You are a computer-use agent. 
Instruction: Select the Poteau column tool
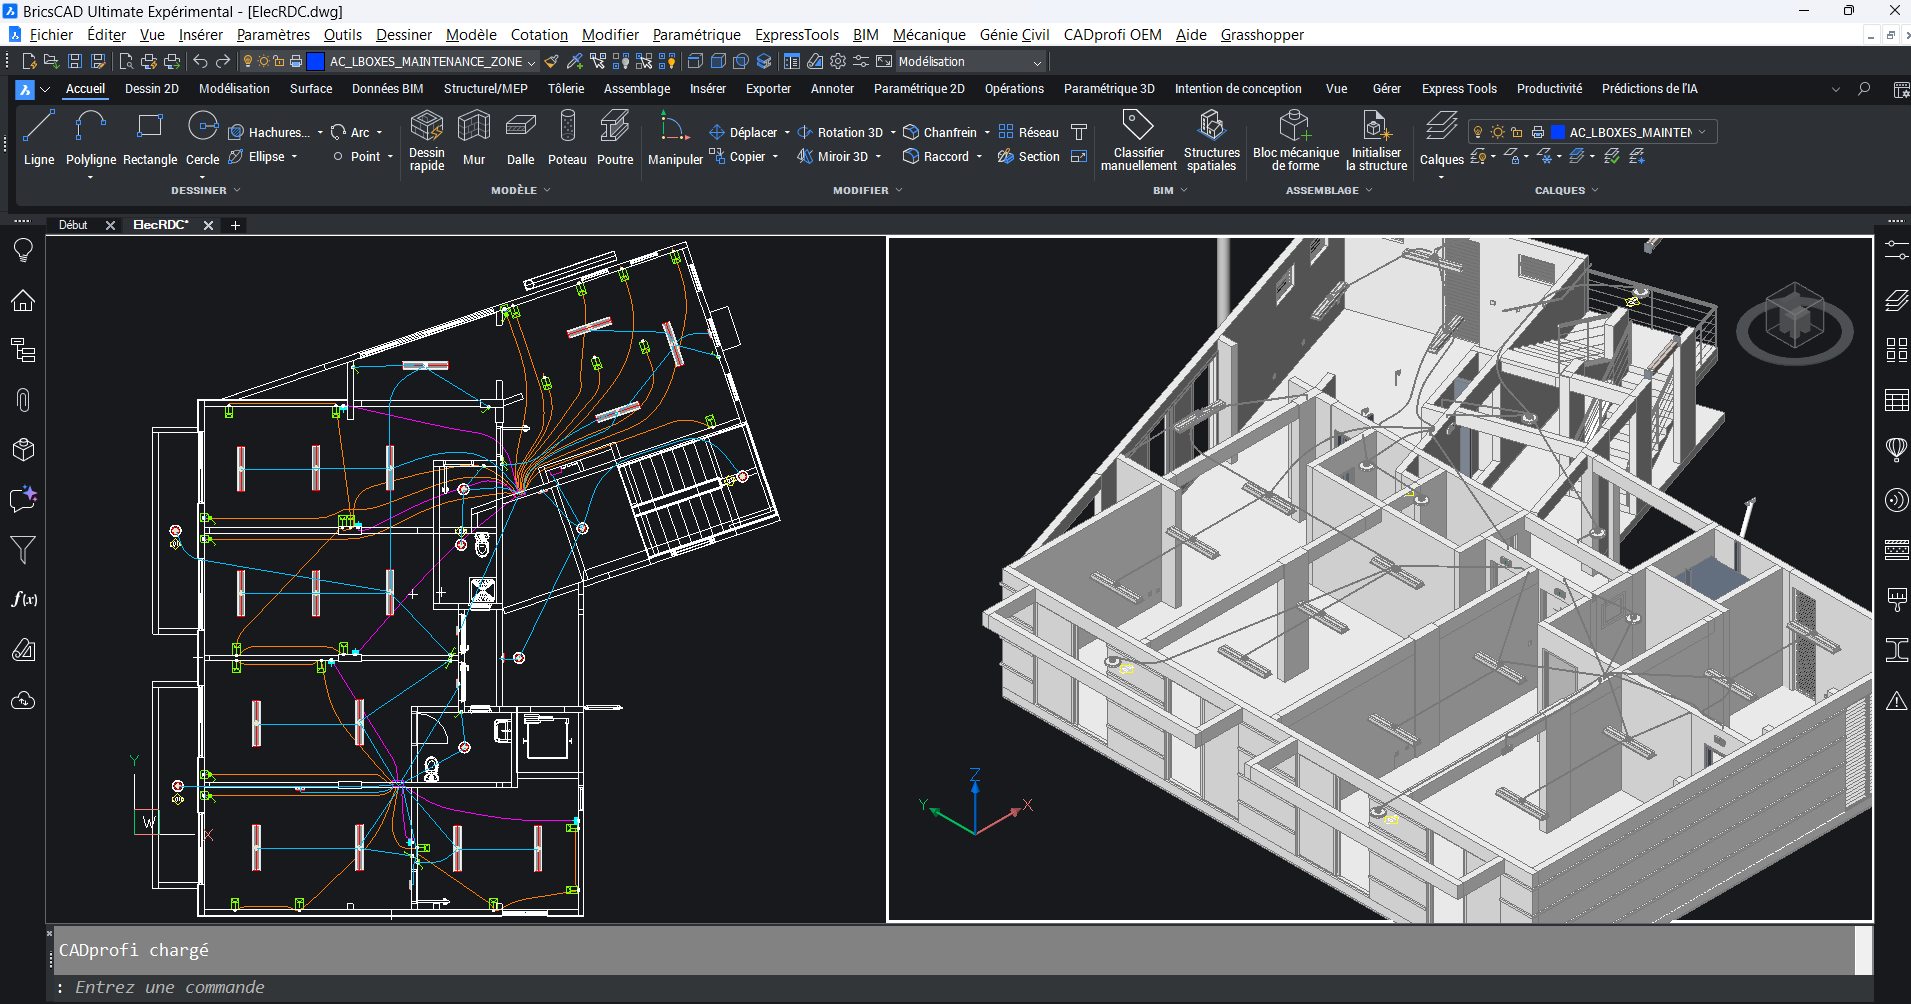coord(567,138)
